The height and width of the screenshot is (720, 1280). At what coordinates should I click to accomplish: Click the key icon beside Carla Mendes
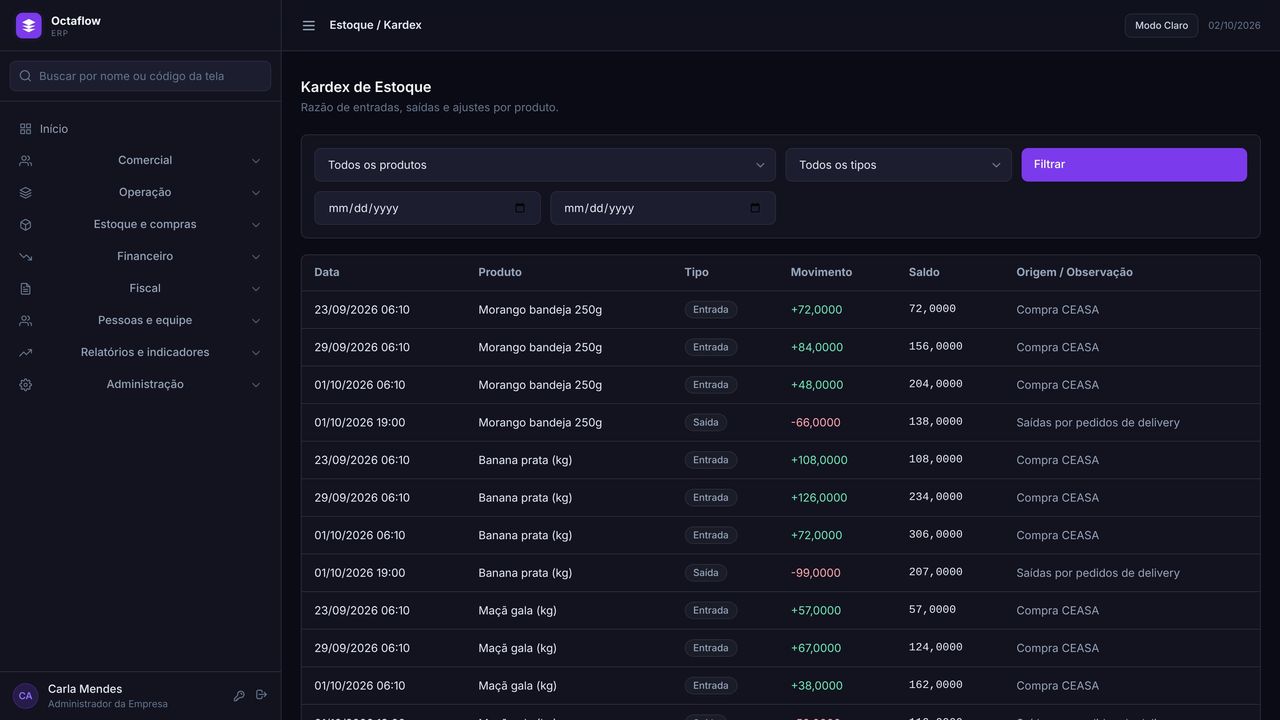239,696
